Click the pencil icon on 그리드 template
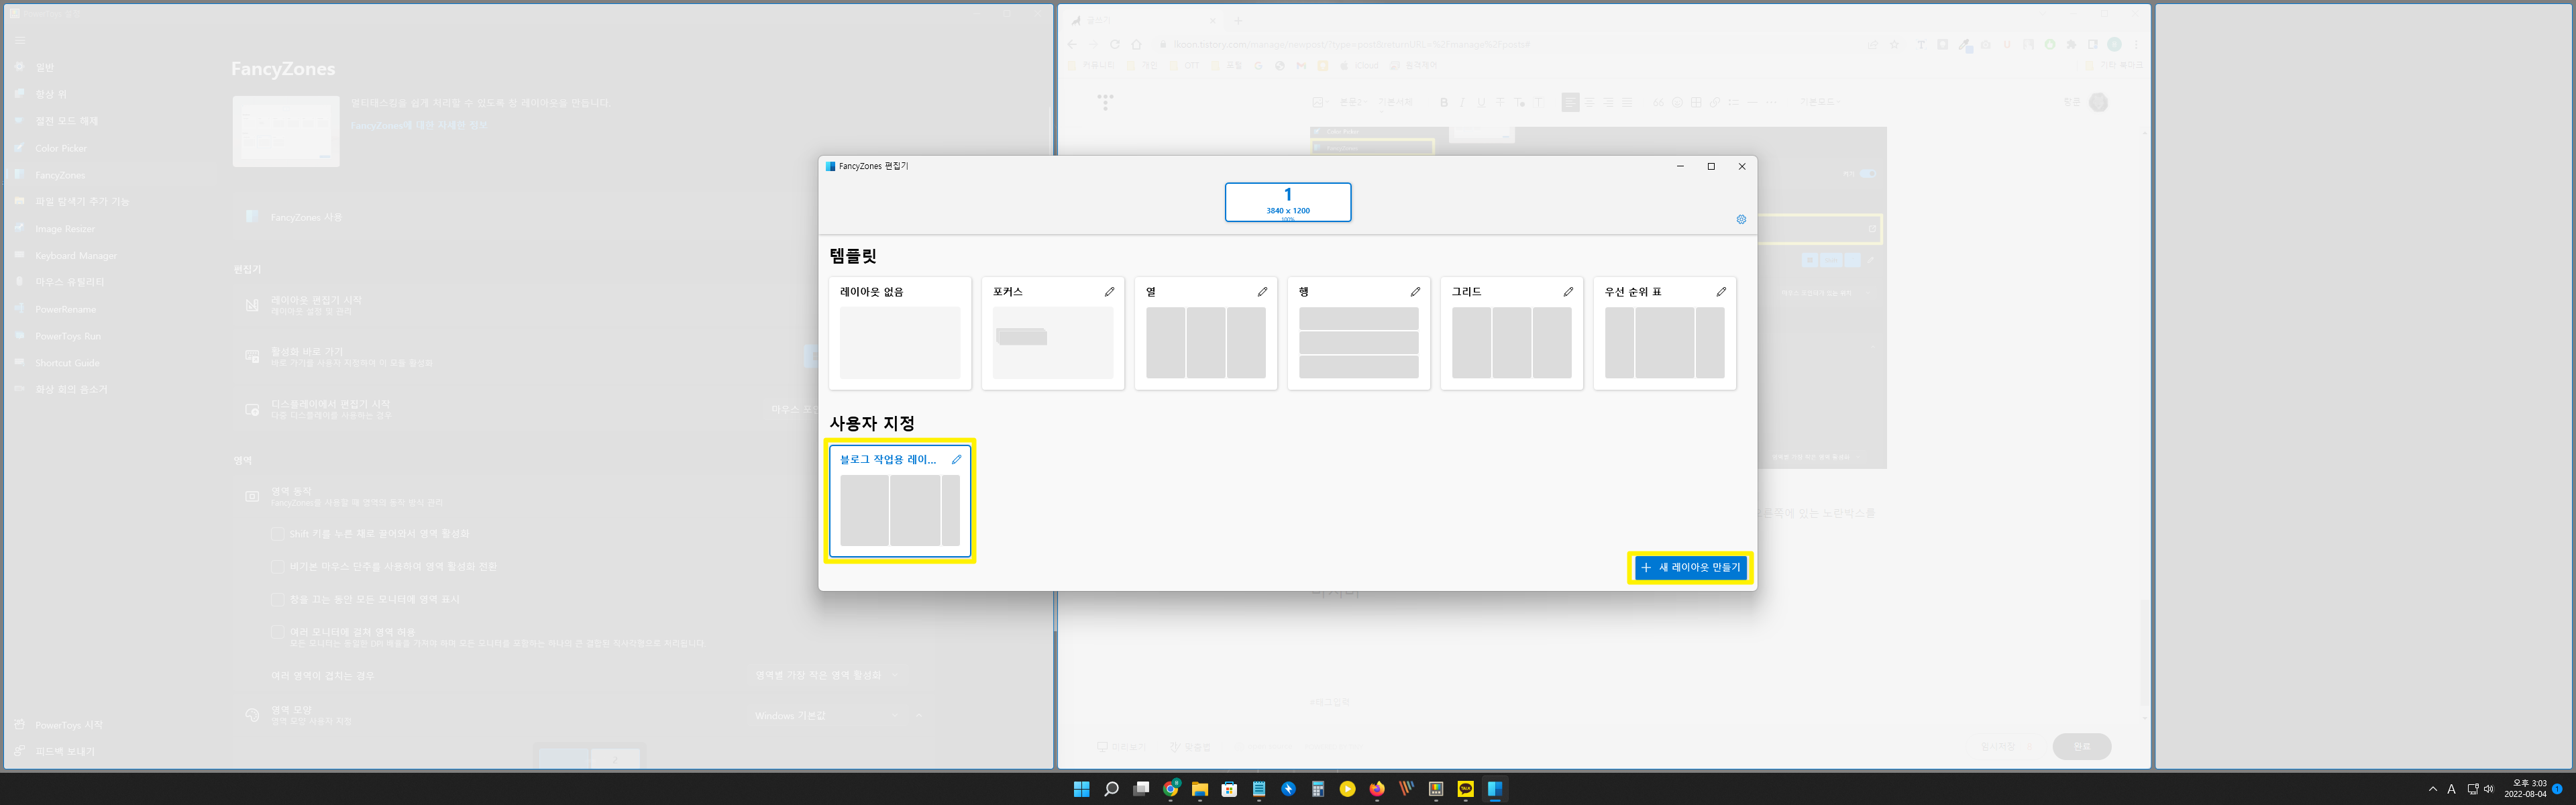The height and width of the screenshot is (805, 2576). click(1568, 292)
